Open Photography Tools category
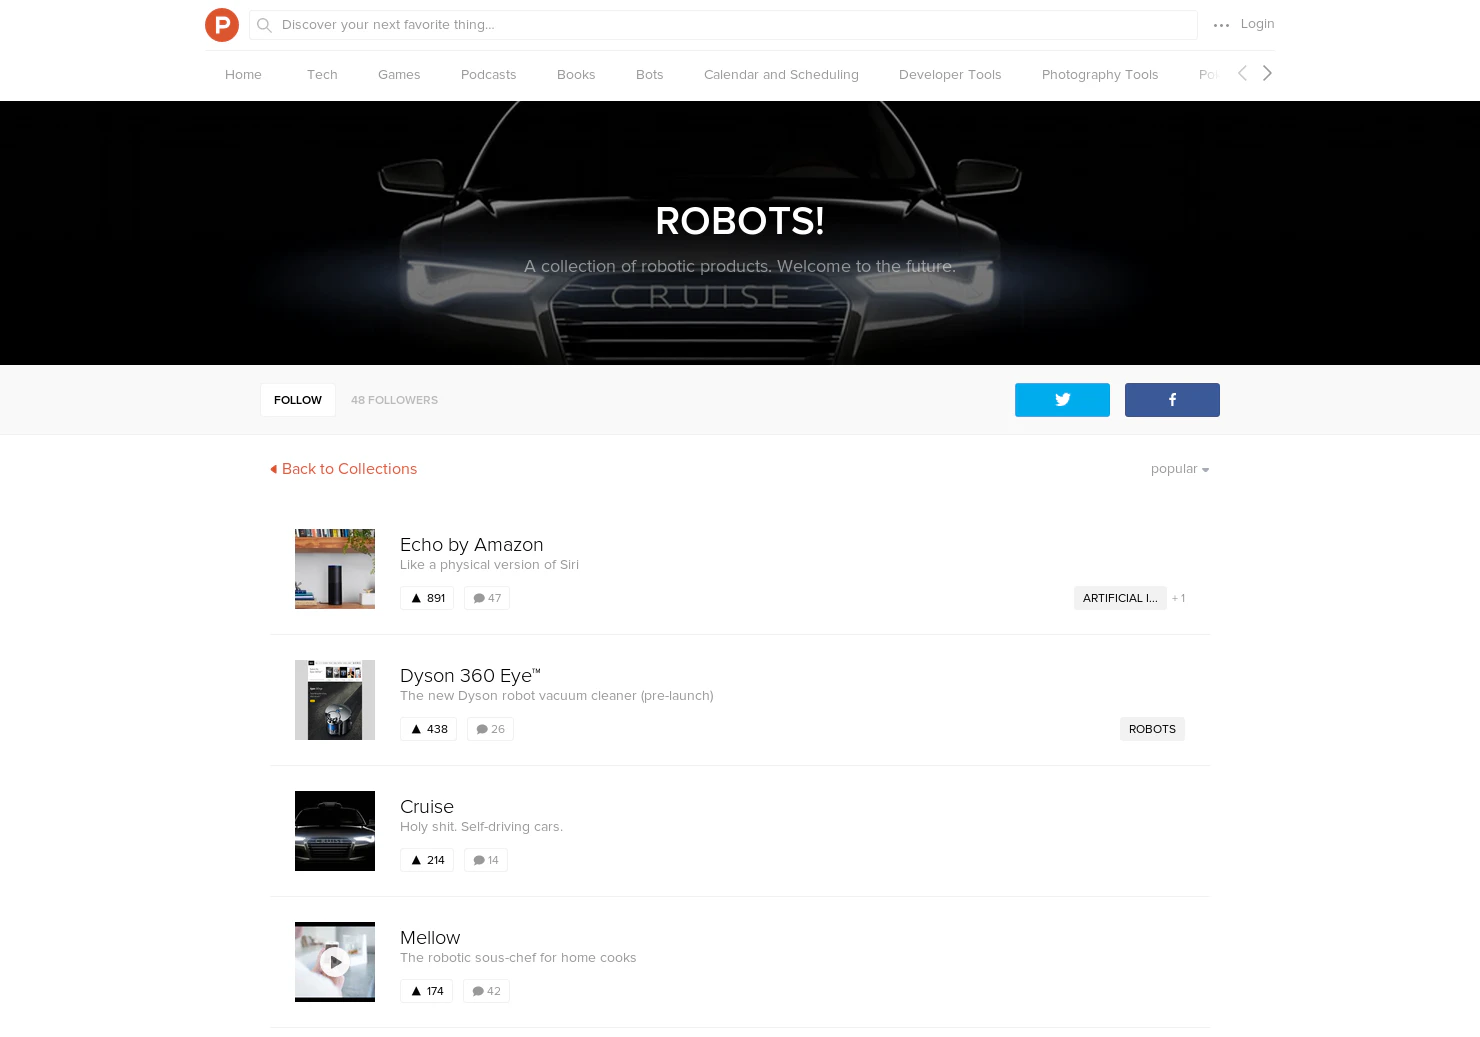Viewport: 1480px width, 1037px height. pyautogui.click(x=1100, y=75)
